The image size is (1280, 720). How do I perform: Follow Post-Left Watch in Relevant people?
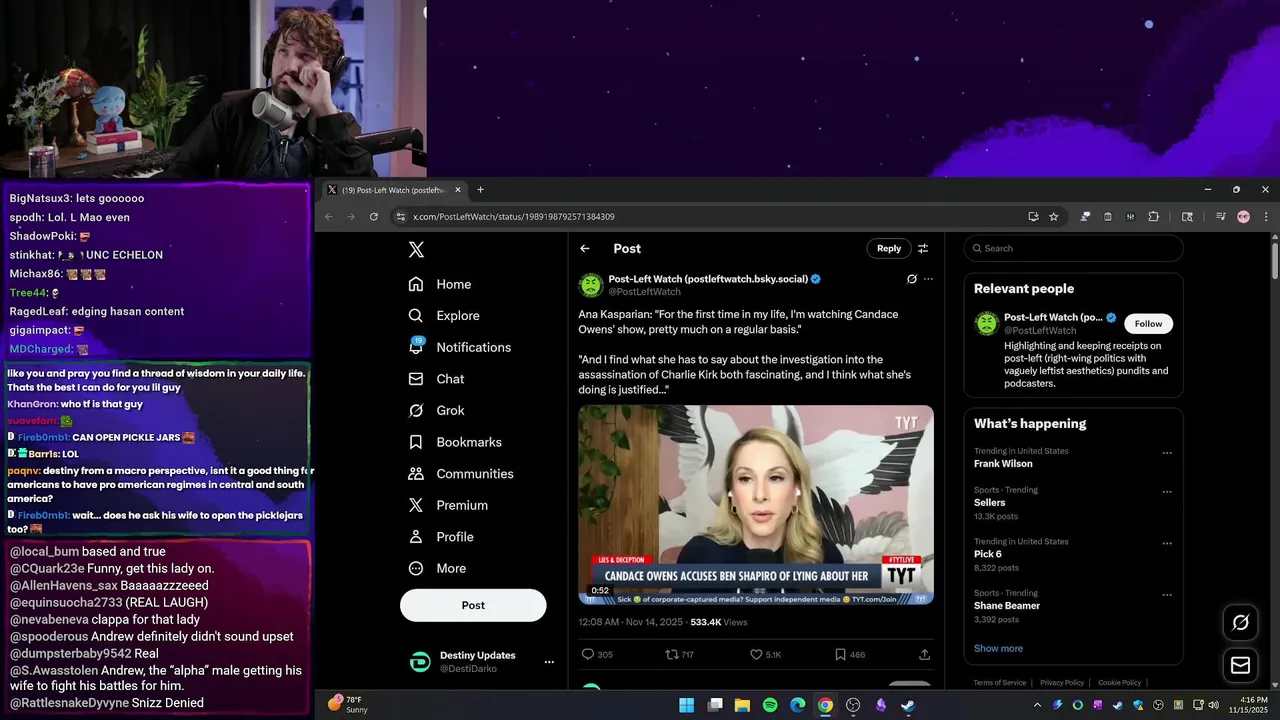(x=1148, y=324)
